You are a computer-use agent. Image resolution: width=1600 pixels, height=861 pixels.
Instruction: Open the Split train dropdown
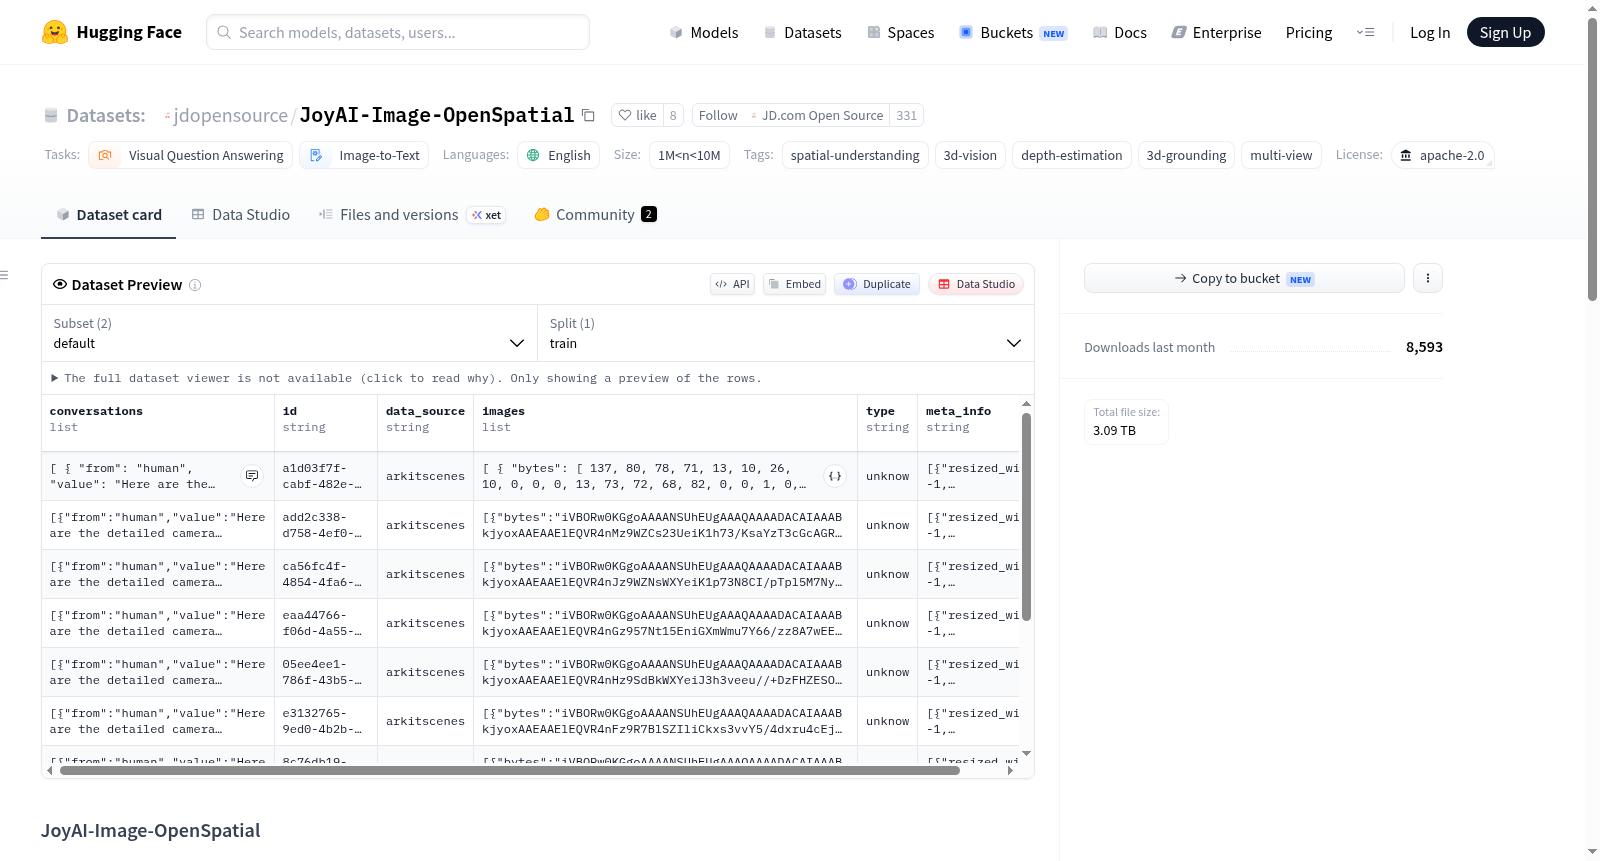tap(786, 333)
